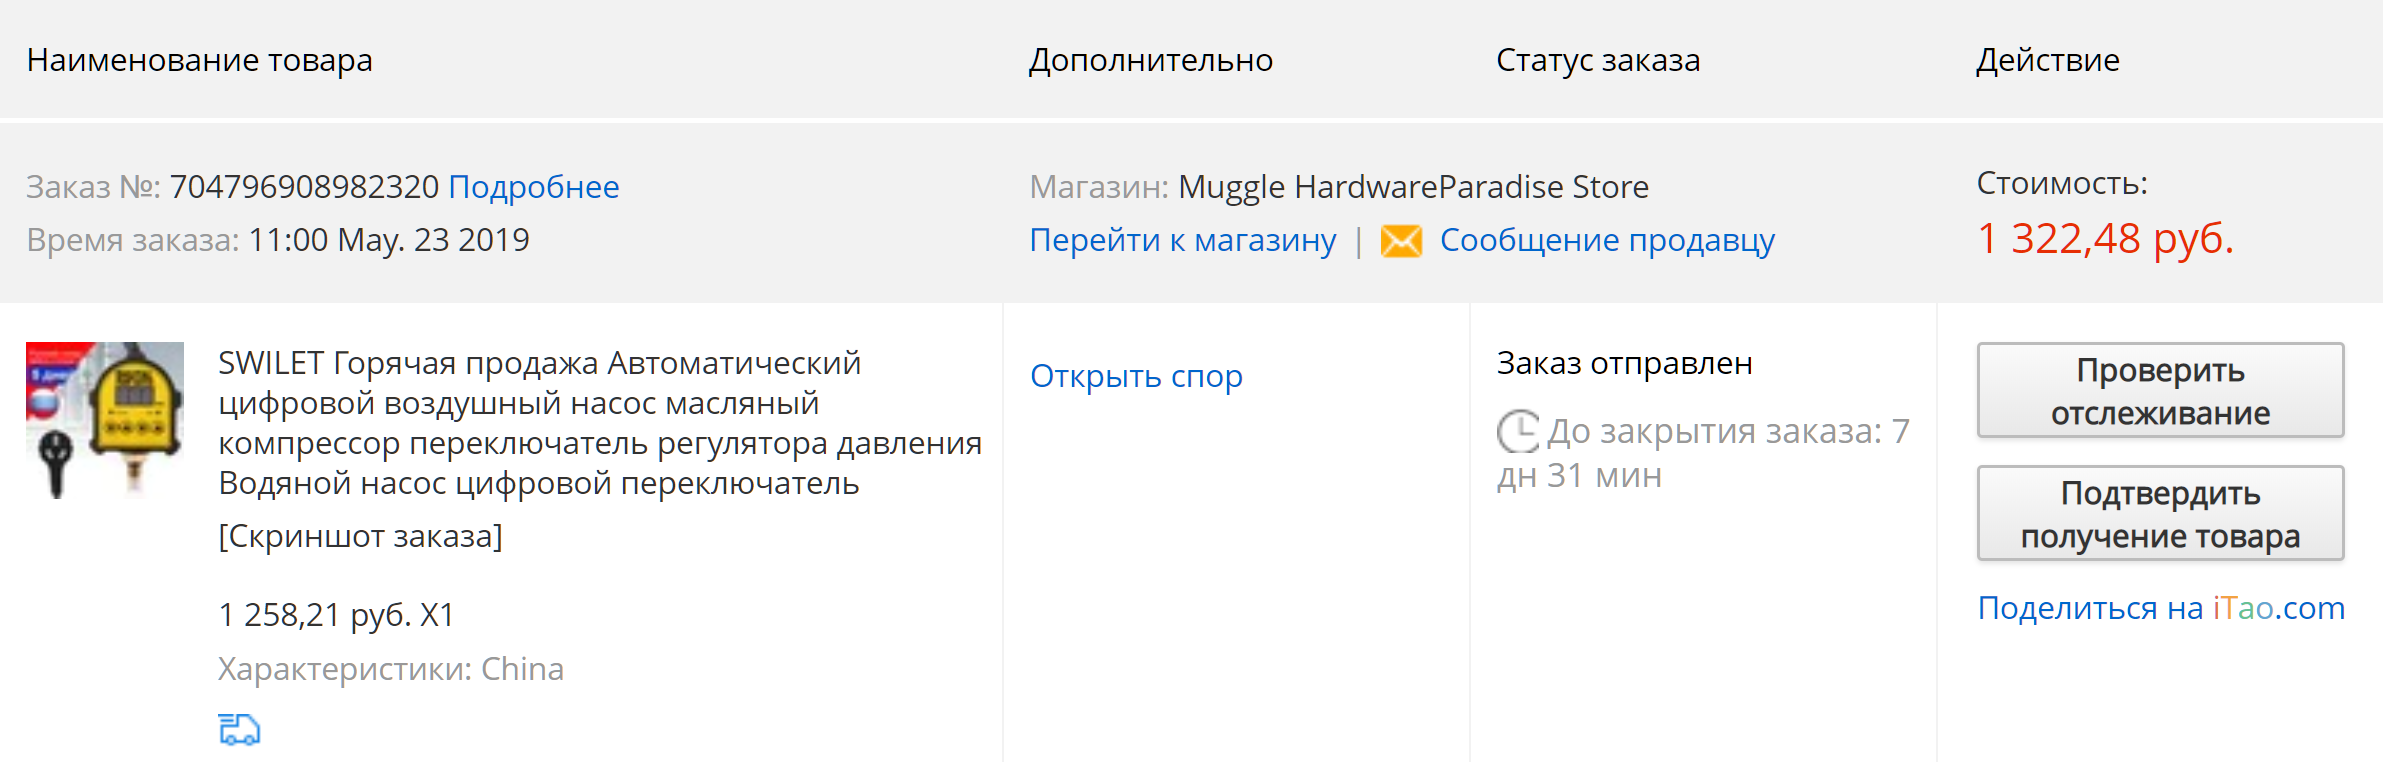This screenshot has width=2383, height=762.
Task: Share the order on iTao.com
Action: pyautogui.click(x=2160, y=608)
